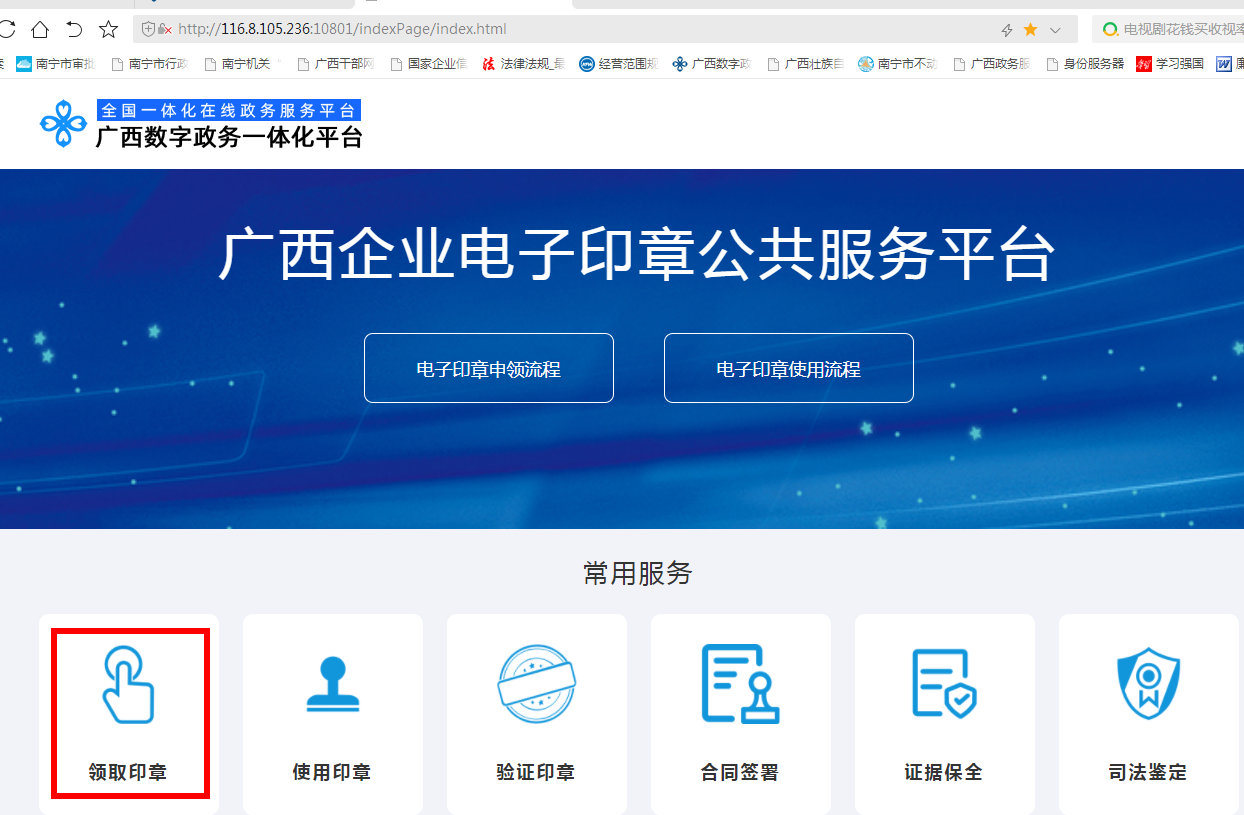This screenshot has height=815, width=1244.
Task: Open the 法律法规 bookmark
Action: 523,64
